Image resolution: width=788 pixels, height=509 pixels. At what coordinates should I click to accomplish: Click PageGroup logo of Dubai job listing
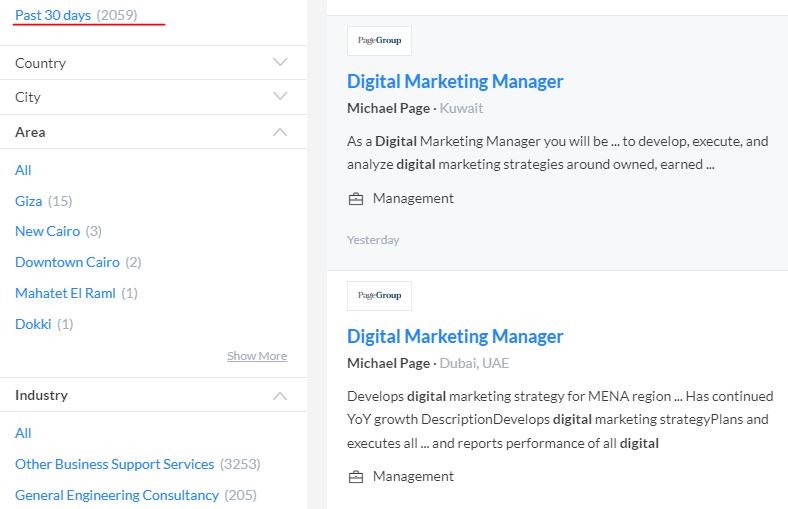(379, 296)
